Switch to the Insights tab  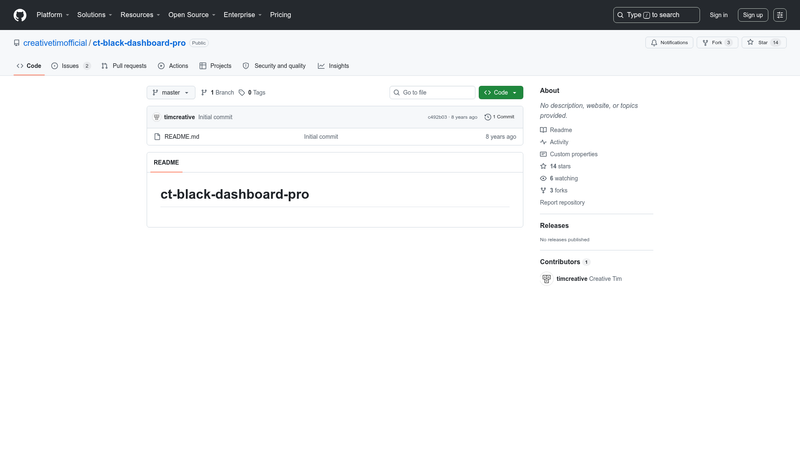click(334, 66)
